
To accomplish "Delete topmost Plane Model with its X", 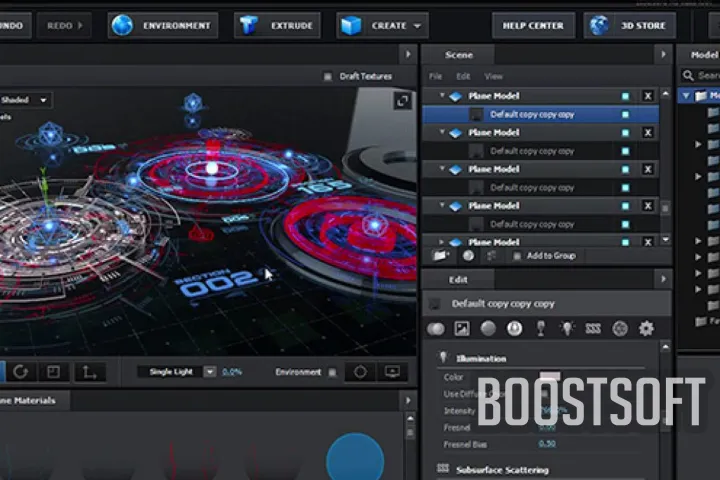I will [648, 96].
